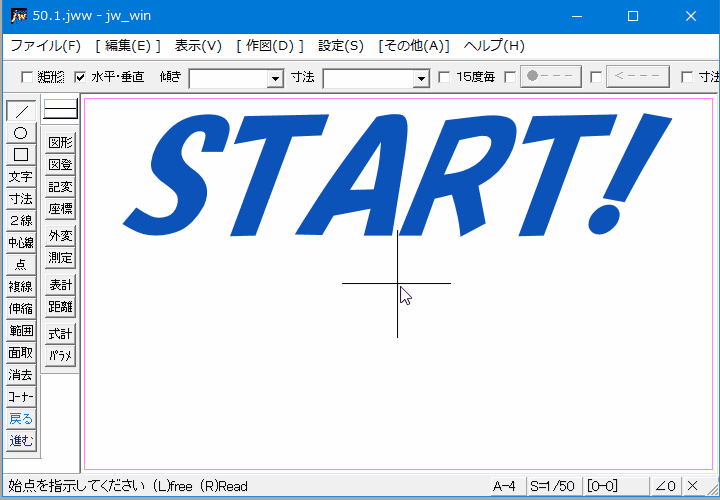Viewport: 720px width, 500px height.
Task: Choose the 消去 erase tool
Action: [x=21, y=375]
